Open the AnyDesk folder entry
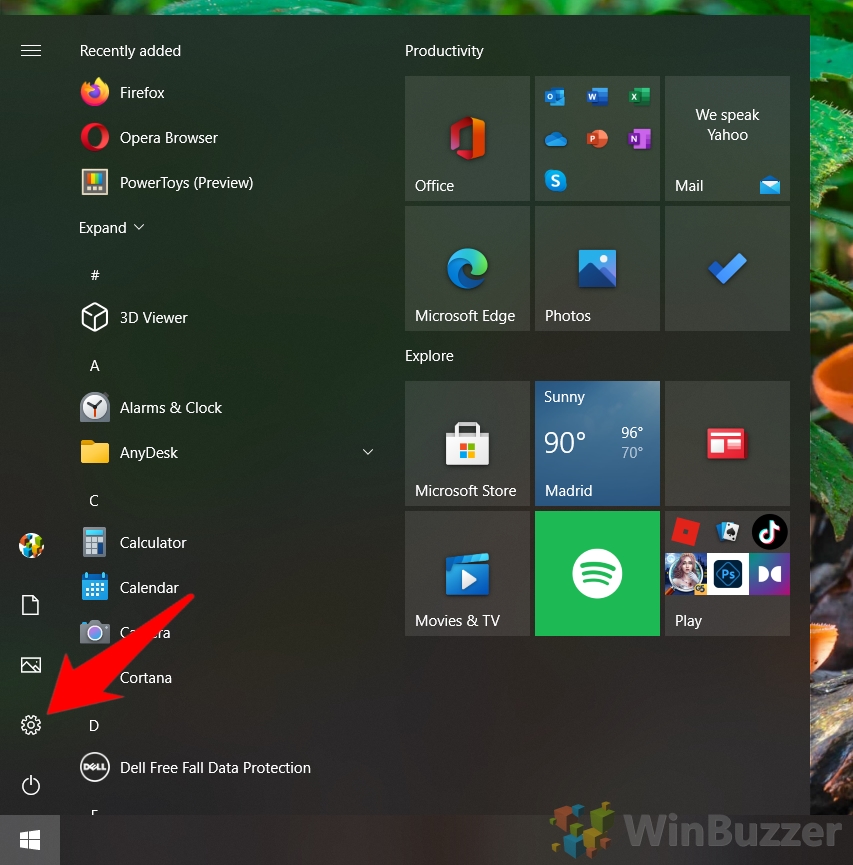853x865 pixels. [x=227, y=452]
